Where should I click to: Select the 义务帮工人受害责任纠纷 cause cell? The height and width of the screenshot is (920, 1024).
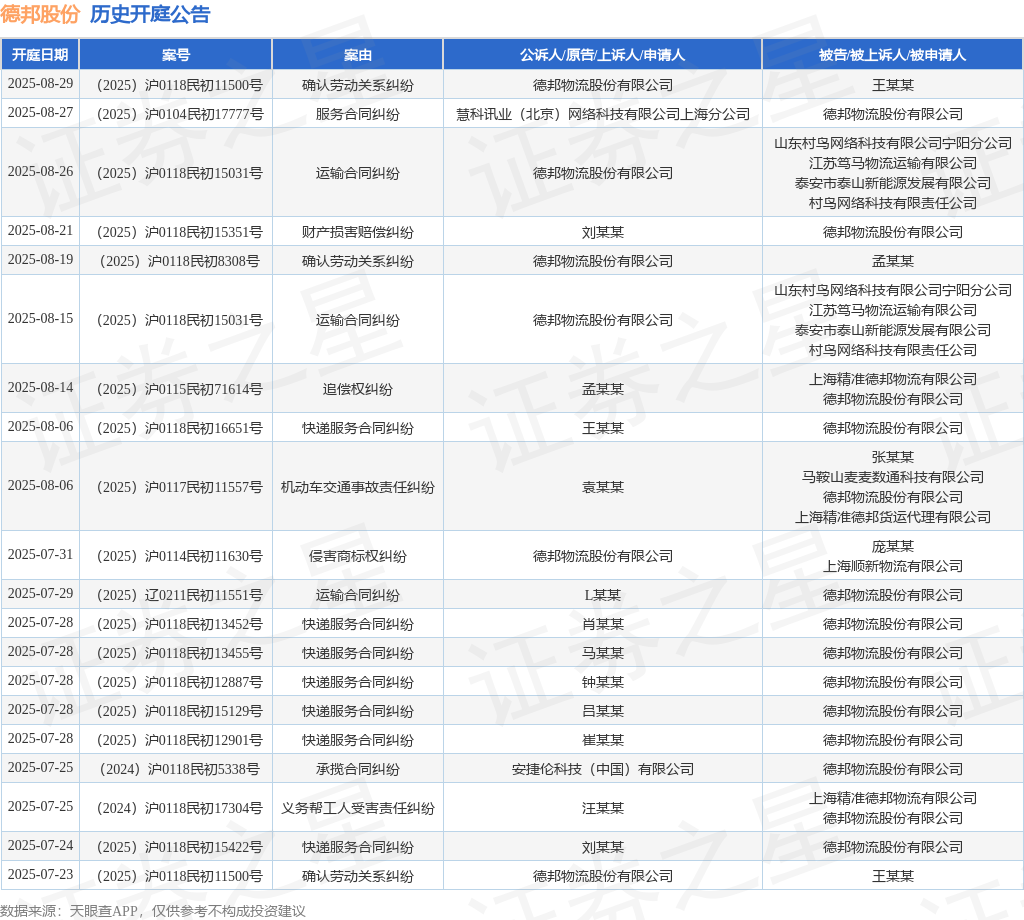click(357, 808)
